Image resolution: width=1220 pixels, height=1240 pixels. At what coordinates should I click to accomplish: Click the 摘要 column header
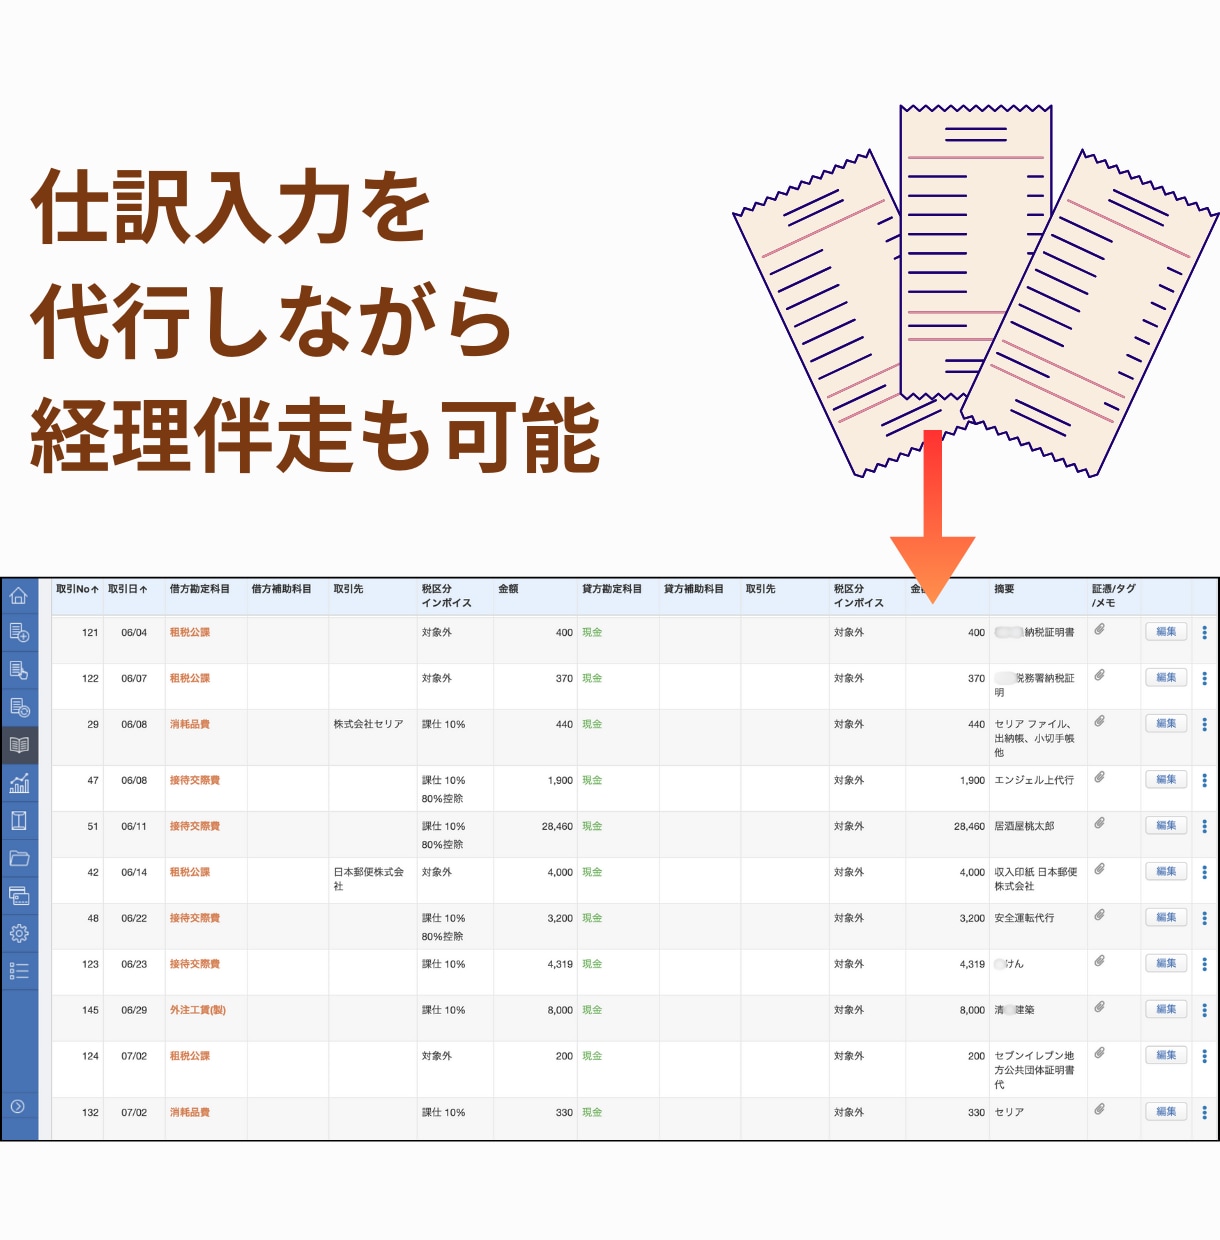point(1004,589)
